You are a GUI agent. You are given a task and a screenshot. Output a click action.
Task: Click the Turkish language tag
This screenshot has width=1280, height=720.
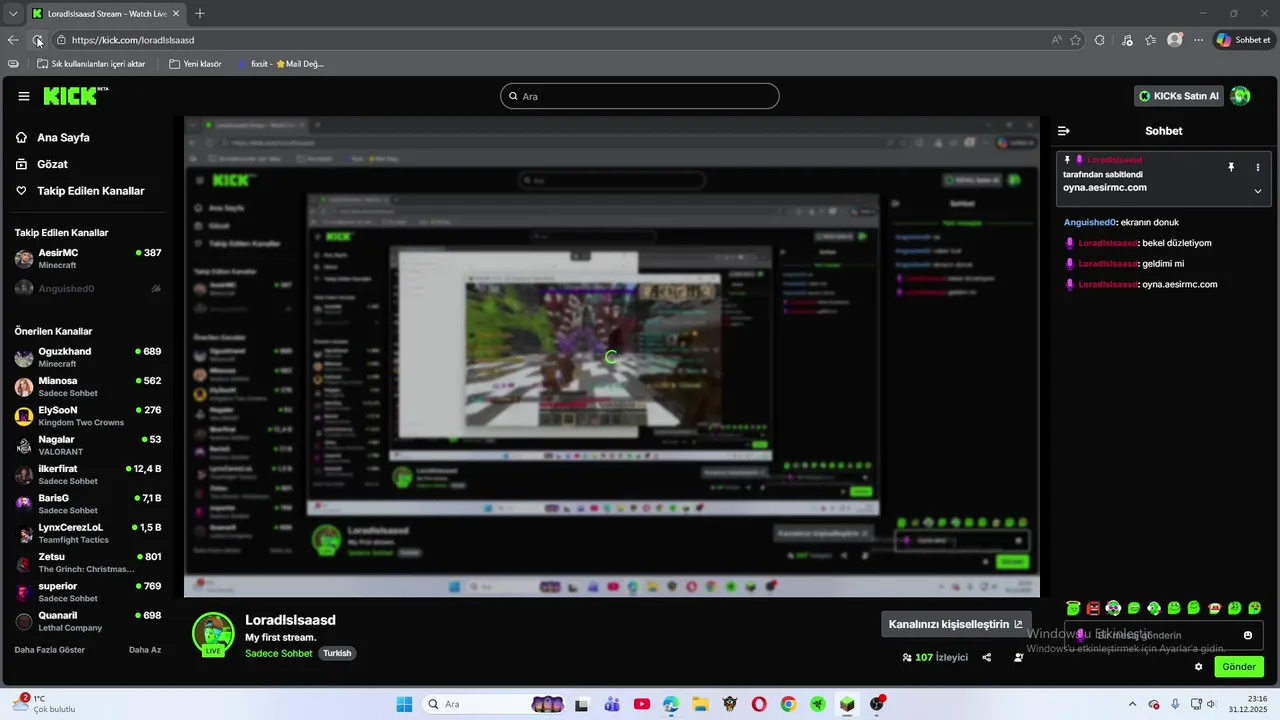point(337,653)
